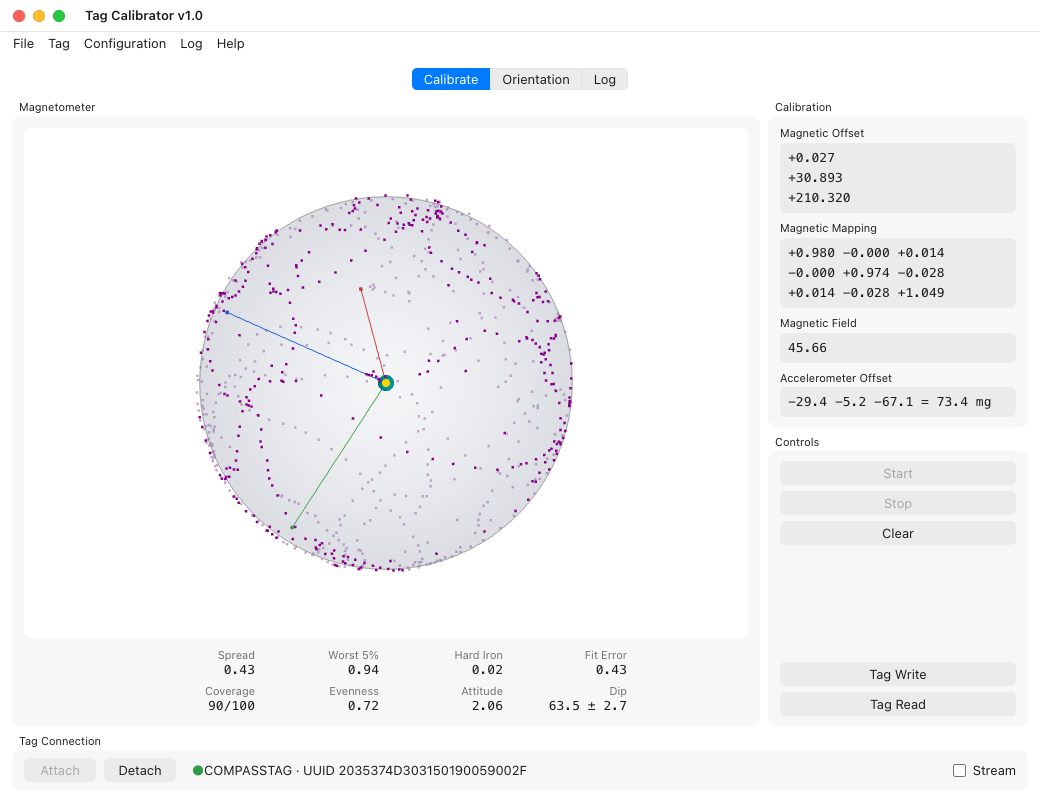
Task: Open the Log menu in menu bar
Action: click(x=191, y=44)
